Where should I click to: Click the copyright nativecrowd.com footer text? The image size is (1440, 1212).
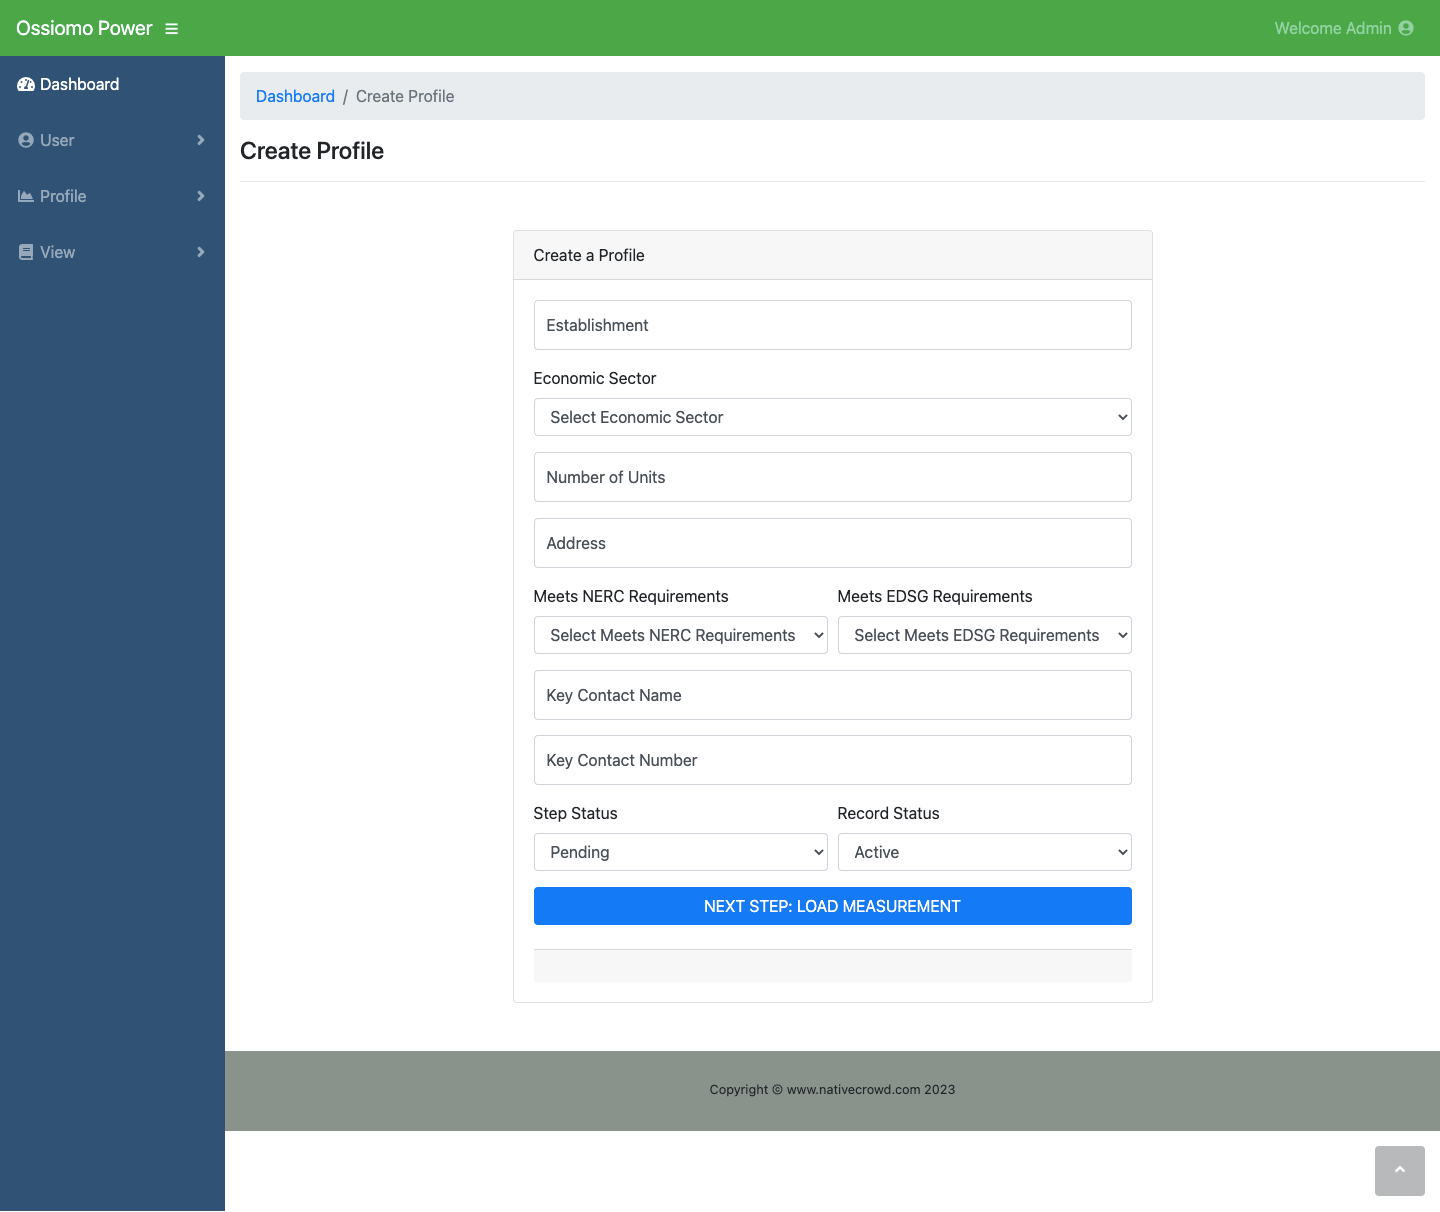tap(832, 1089)
